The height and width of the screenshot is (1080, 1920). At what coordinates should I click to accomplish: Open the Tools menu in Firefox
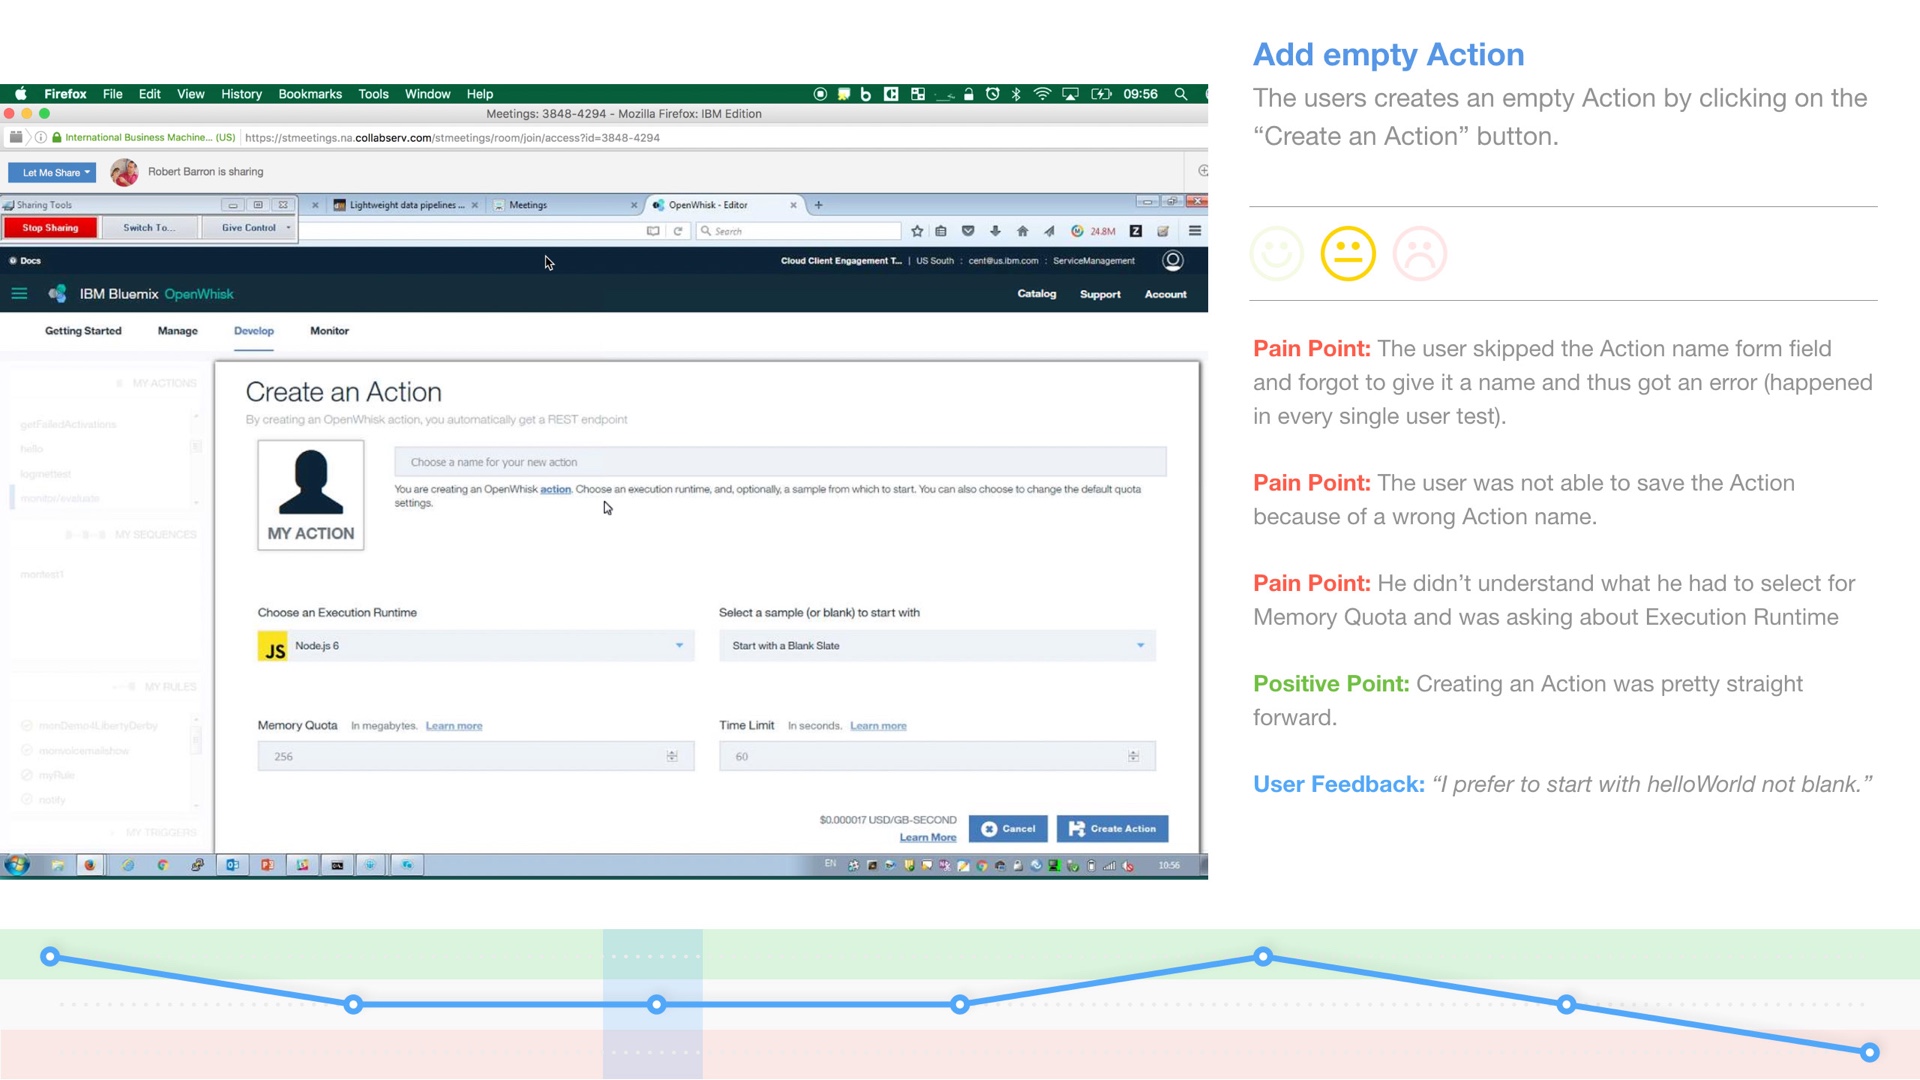(373, 94)
